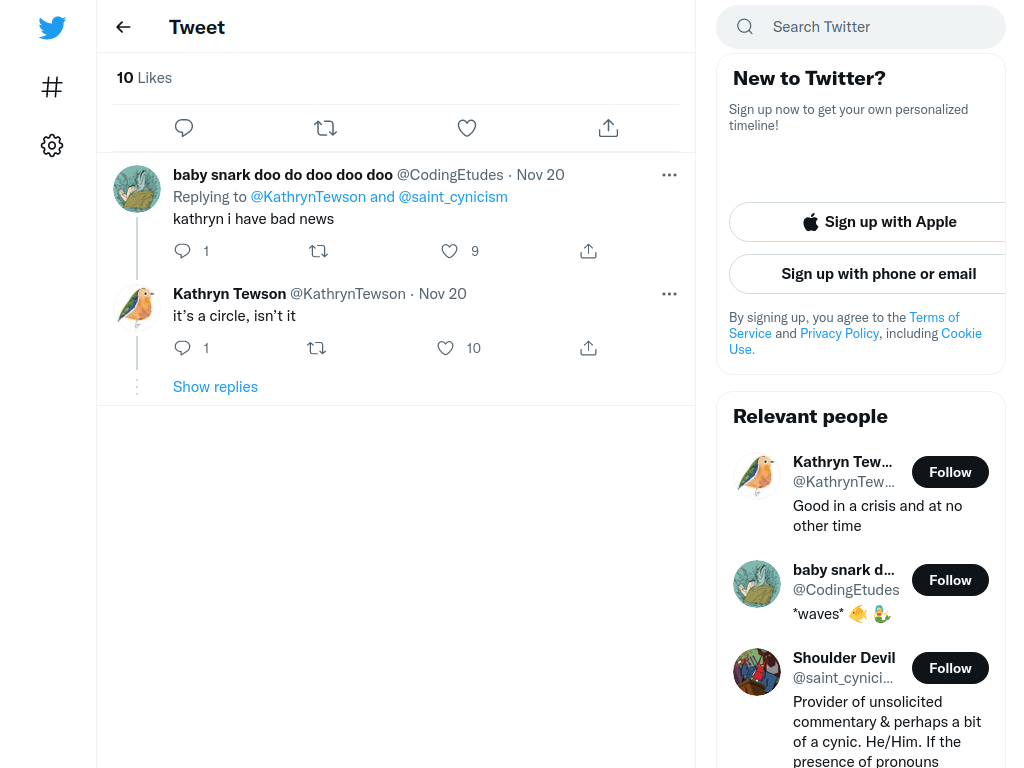This screenshot has width=1024, height=768.
Task: Expand the thread with Show replies
Action: [x=216, y=387]
